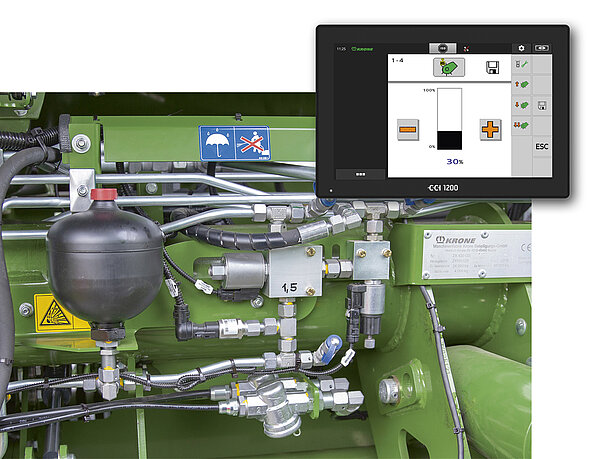Screen dimensions: 600x459
Task: Click the Krone logo in status bar
Action: click(363, 47)
